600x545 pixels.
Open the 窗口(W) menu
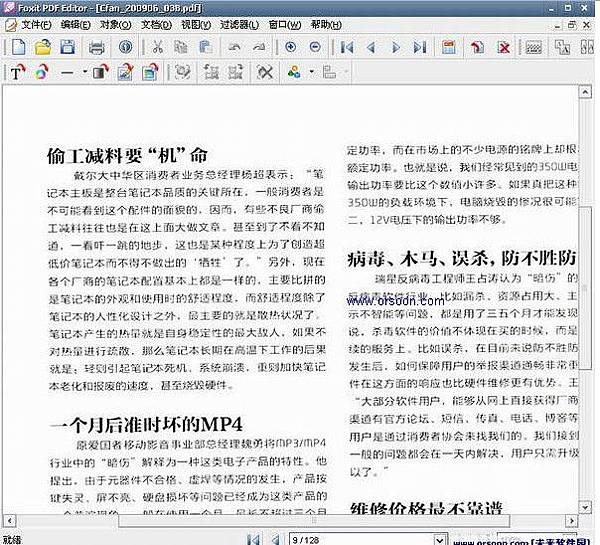click(x=285, y=25)
